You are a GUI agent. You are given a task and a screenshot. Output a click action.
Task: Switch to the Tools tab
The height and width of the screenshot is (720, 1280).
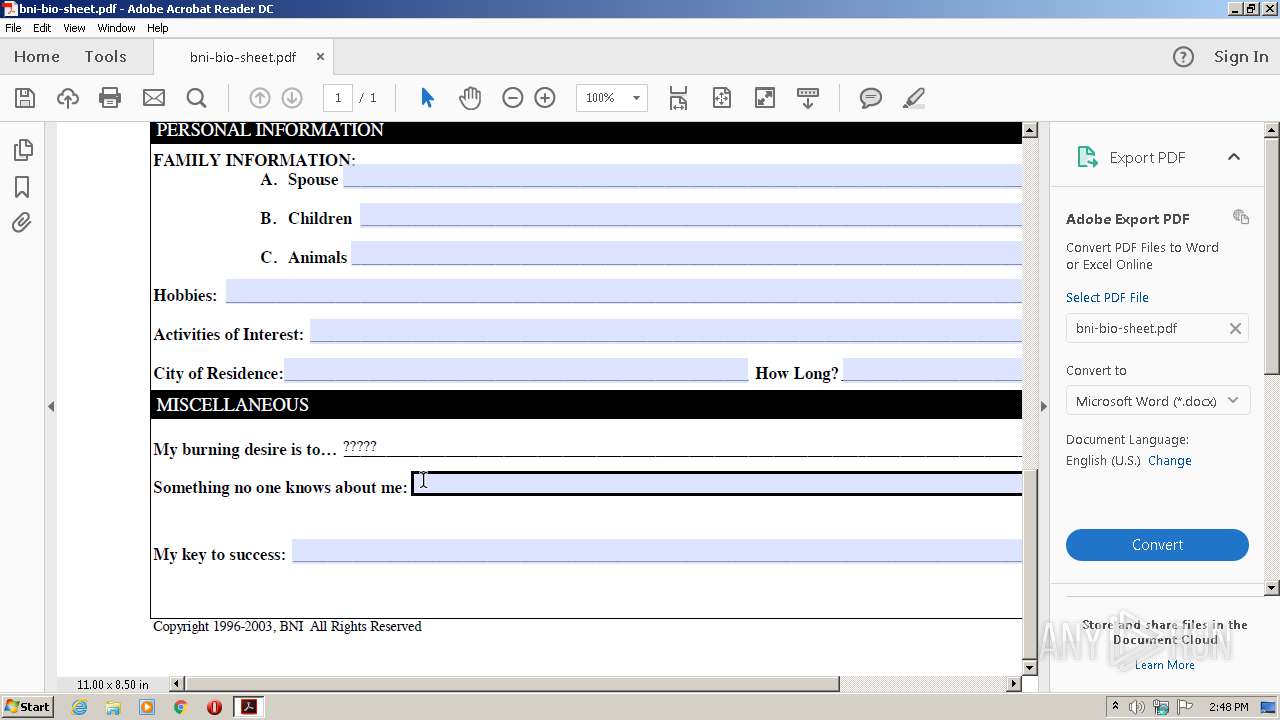[105, 57]
